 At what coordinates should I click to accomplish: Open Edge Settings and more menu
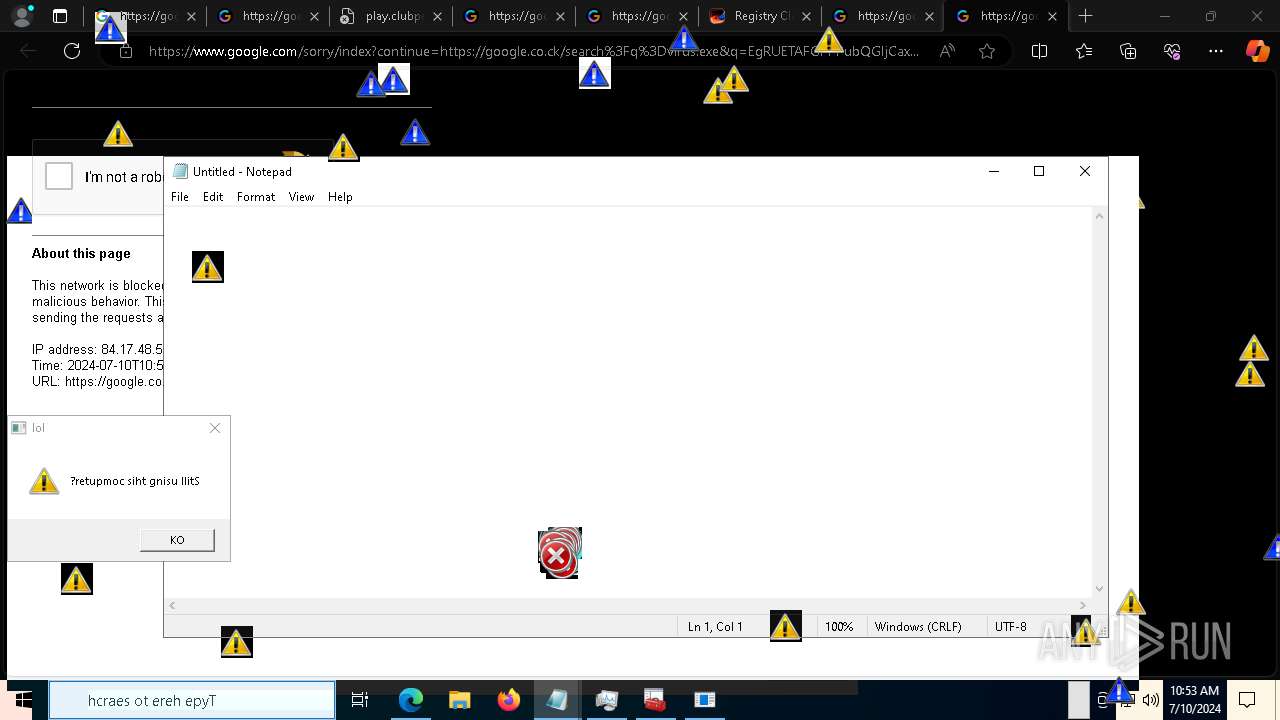point(1216,51)
